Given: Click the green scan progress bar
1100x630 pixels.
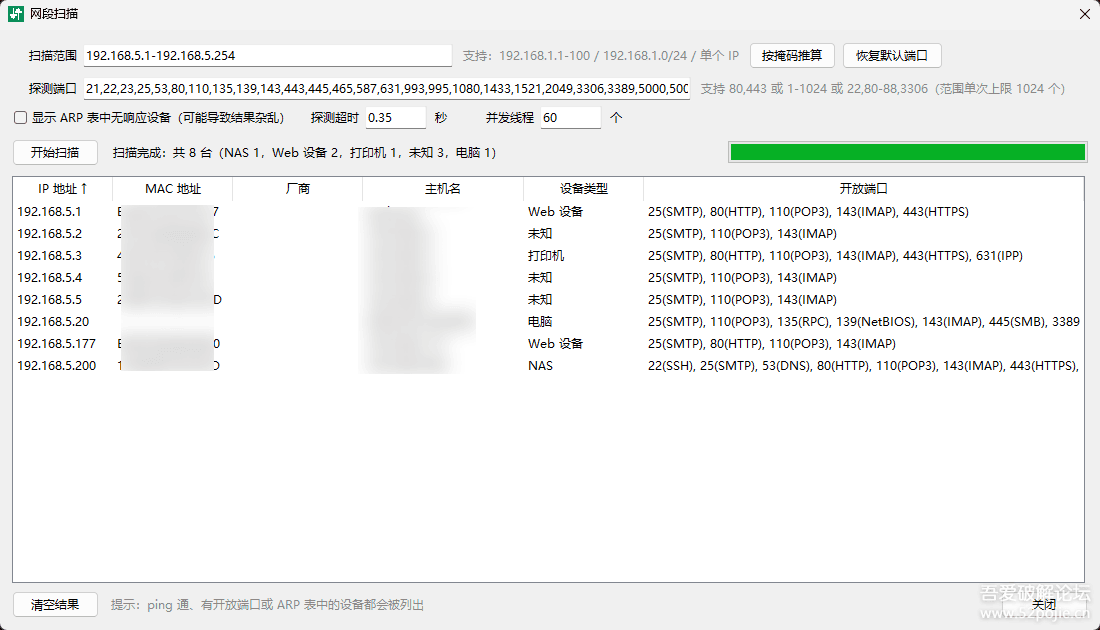Looking at the screenshot, I should 907,152.
